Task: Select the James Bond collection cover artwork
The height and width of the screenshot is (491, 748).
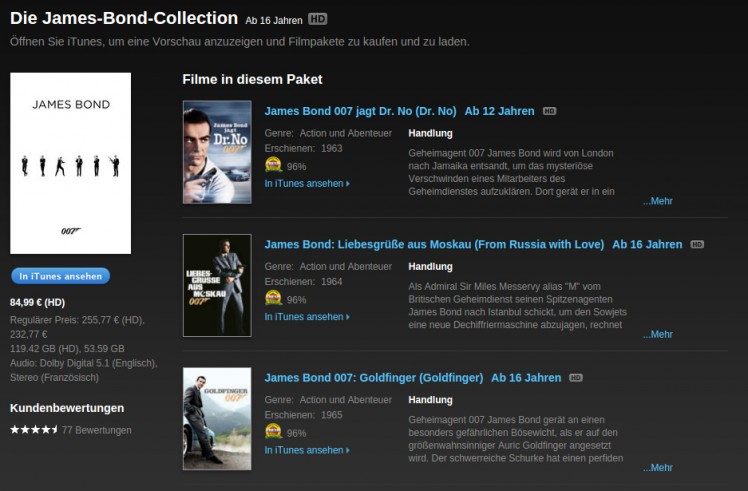Action: (70, 163)
